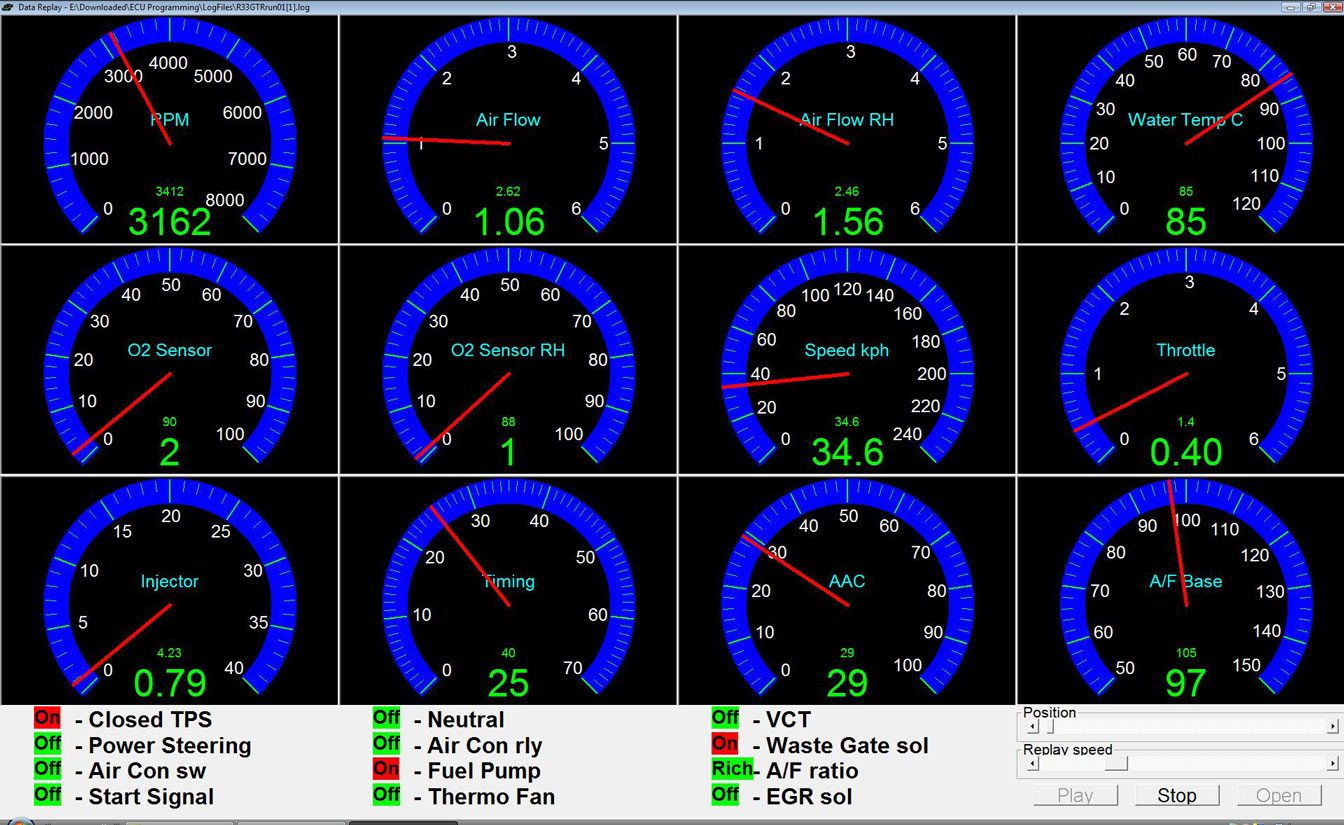Click the Thermo Fan Off indicator
Image resolution: width=1344 pixels, height=825 pixels.
tap(386, 795)
